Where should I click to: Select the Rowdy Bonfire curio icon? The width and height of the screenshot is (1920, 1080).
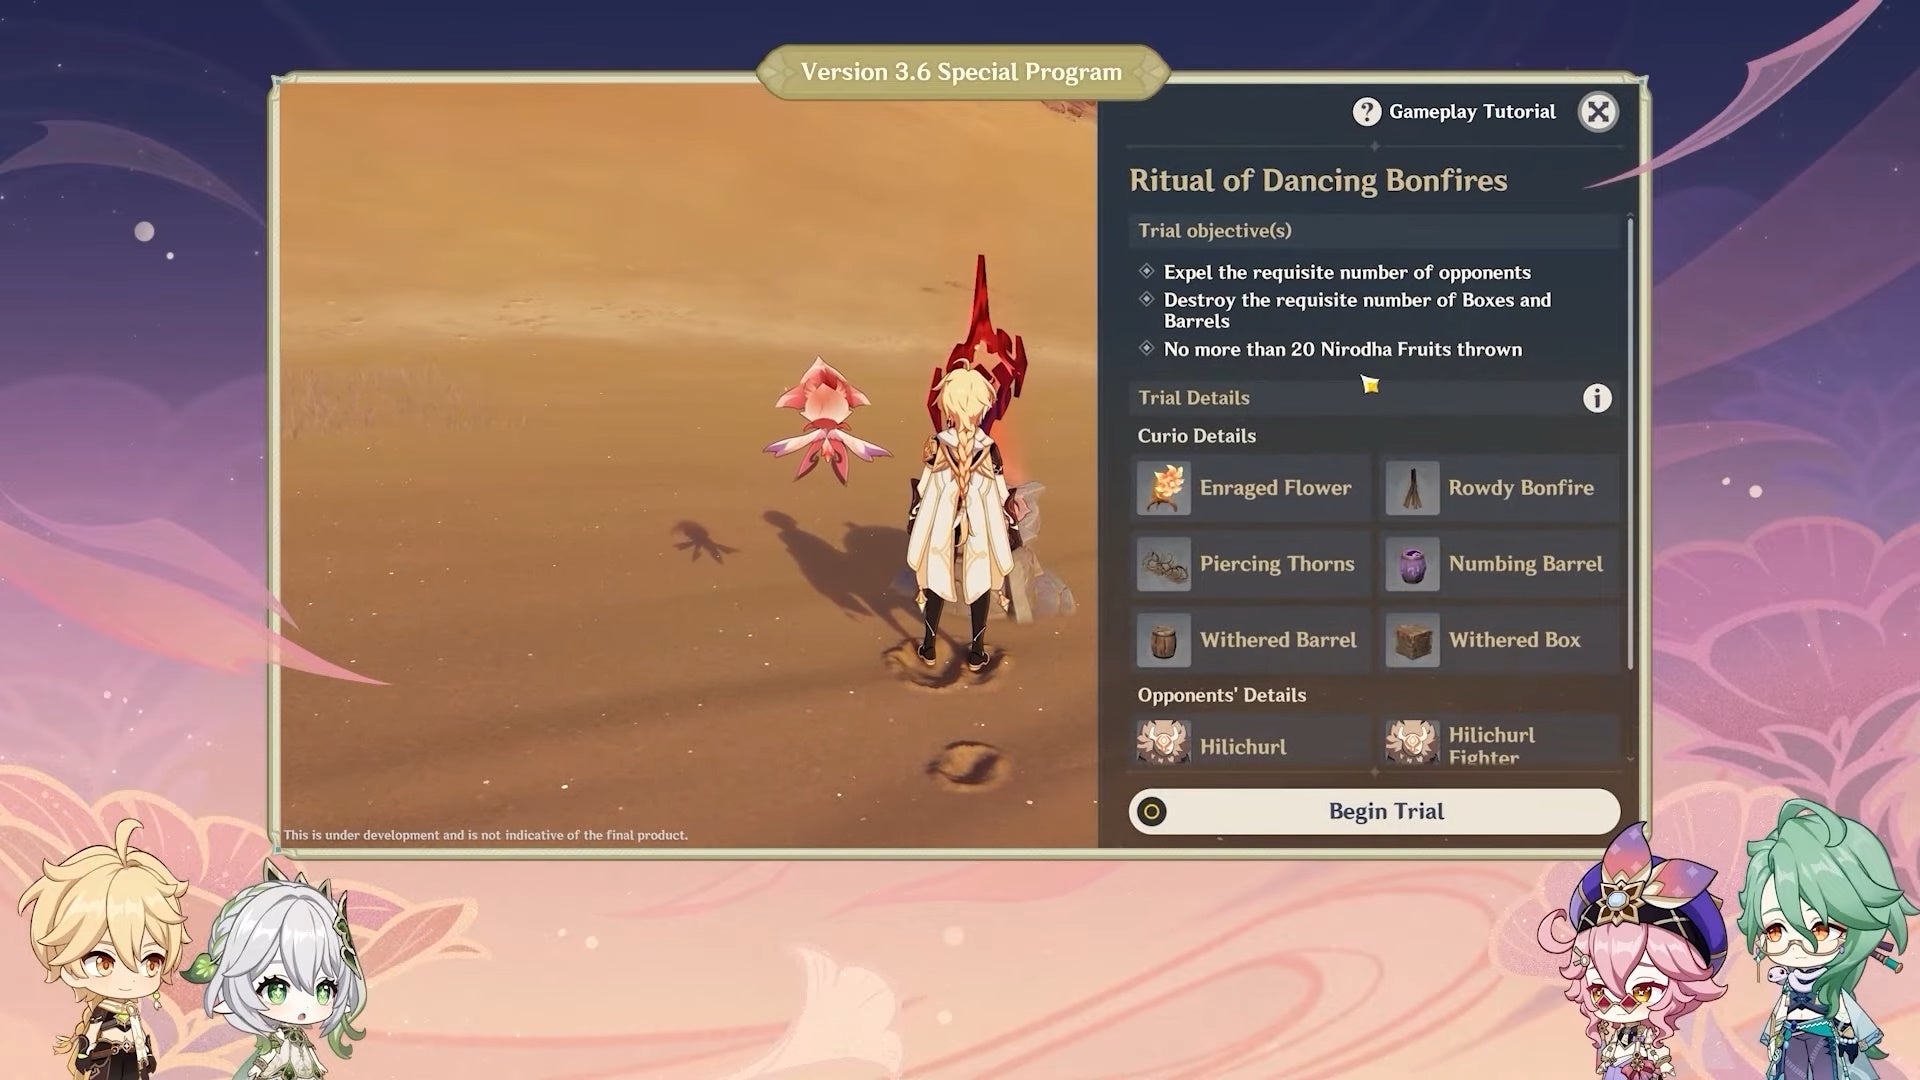[1412, 488]
